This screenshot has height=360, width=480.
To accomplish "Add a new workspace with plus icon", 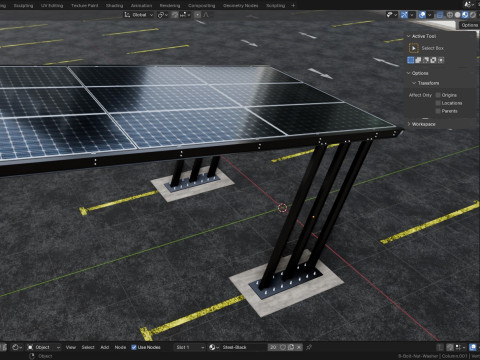I will click(293, 5).
